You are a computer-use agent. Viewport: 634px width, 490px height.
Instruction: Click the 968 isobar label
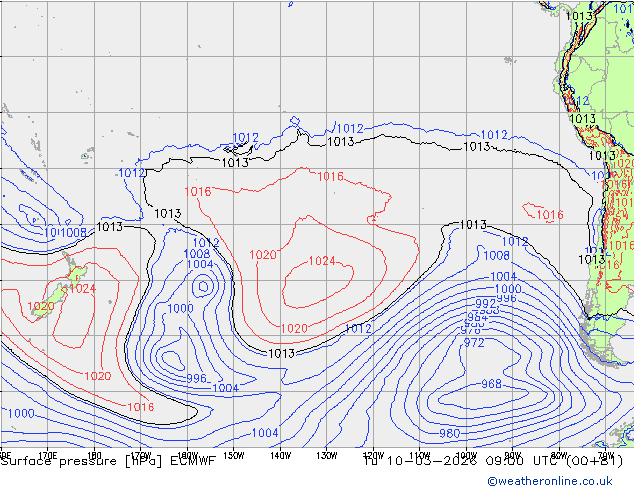coord(491,384)
